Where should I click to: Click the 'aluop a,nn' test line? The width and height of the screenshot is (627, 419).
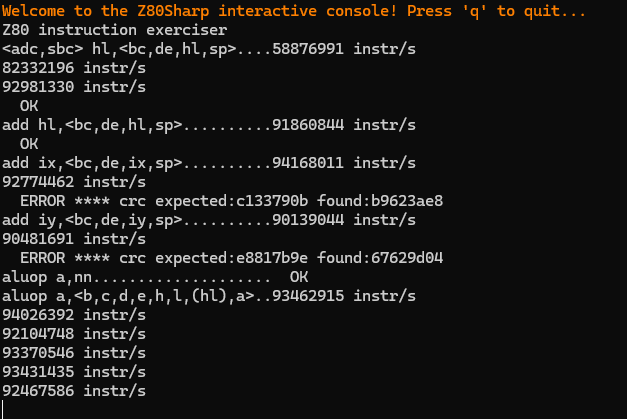click(155, 277)
